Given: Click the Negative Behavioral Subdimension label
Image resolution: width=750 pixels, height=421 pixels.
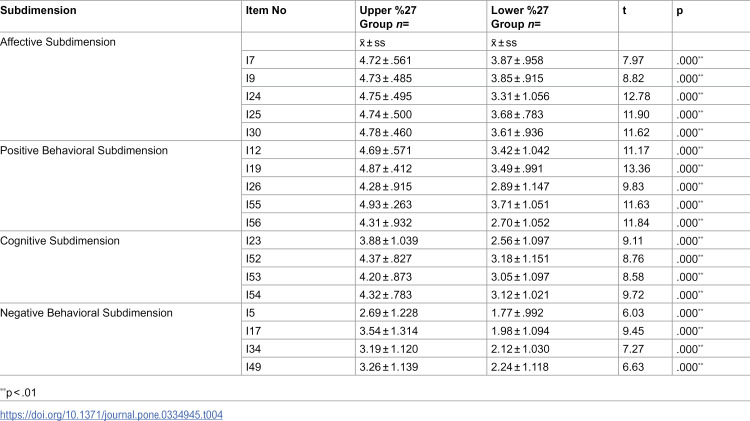Looking at the screenshot, I should pyautogui.click(x=87, y=313).
